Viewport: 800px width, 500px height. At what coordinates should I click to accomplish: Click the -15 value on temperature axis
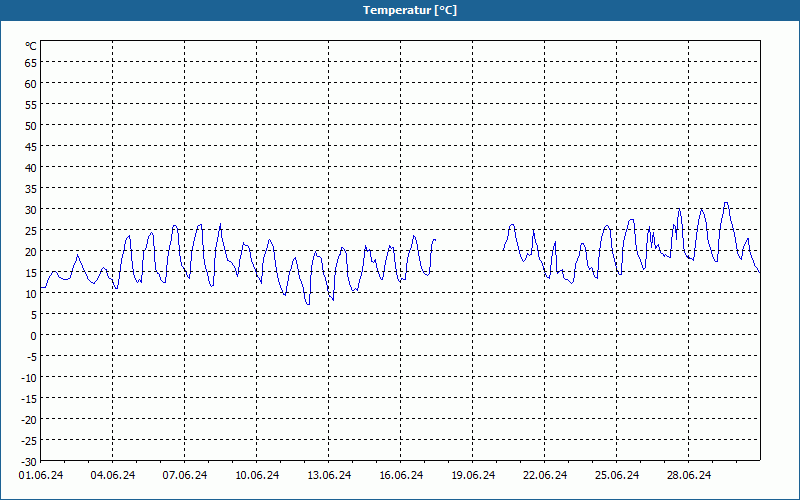(x=29, y=399)
